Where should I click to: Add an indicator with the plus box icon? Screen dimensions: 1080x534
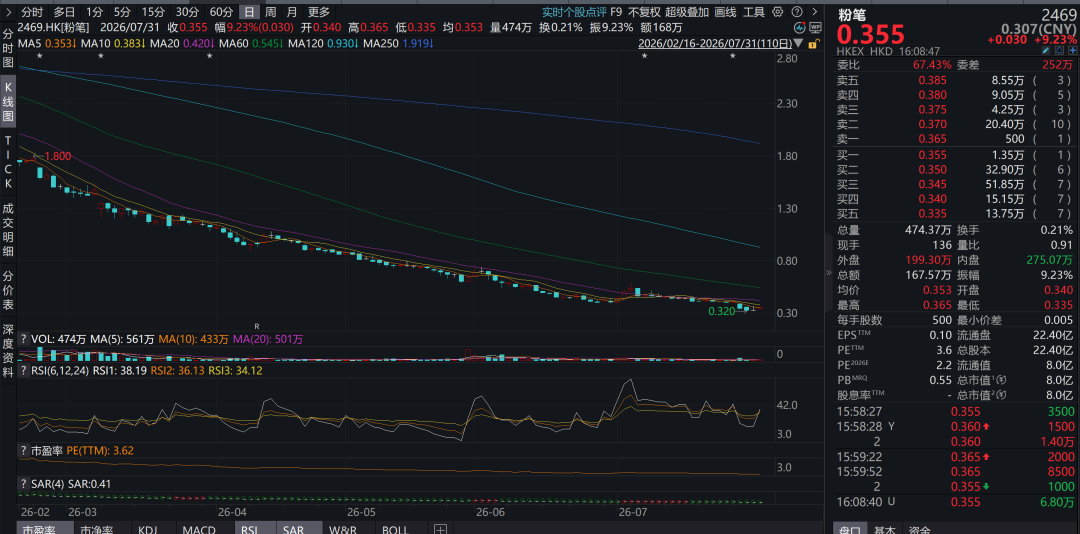tap(441, 529)
